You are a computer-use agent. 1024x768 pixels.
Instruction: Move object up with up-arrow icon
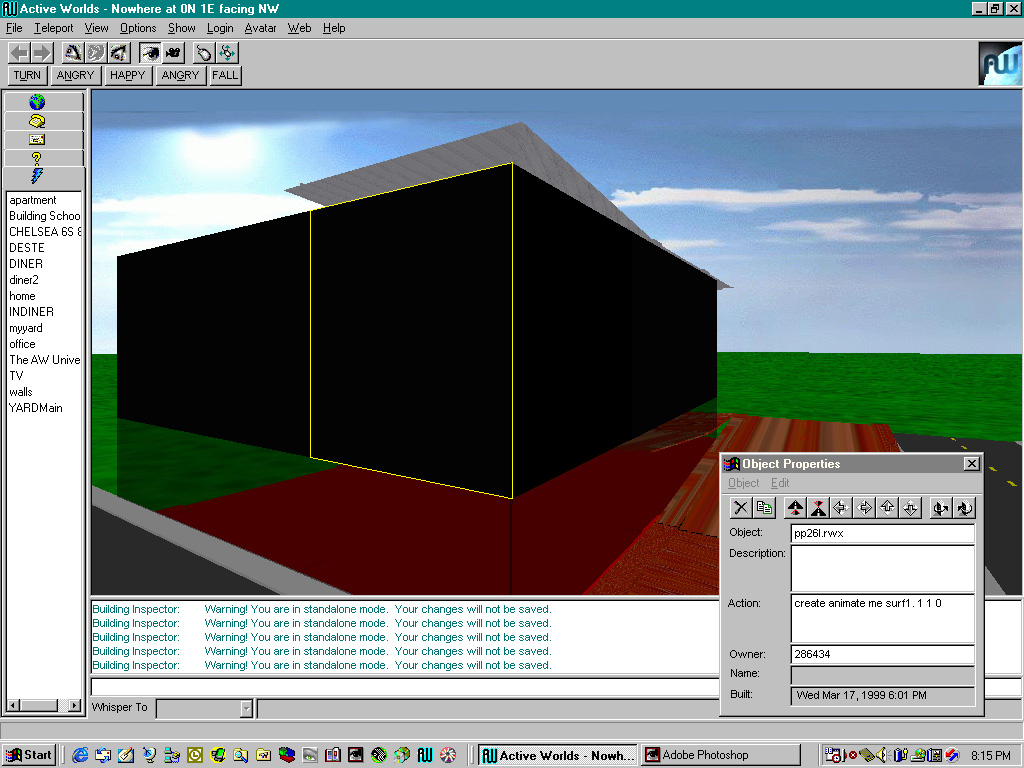(888, 508)
